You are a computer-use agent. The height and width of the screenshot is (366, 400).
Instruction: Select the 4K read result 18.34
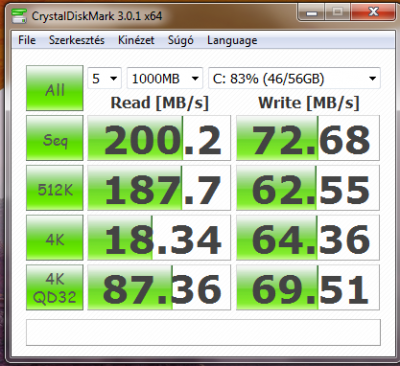(159, 238)
